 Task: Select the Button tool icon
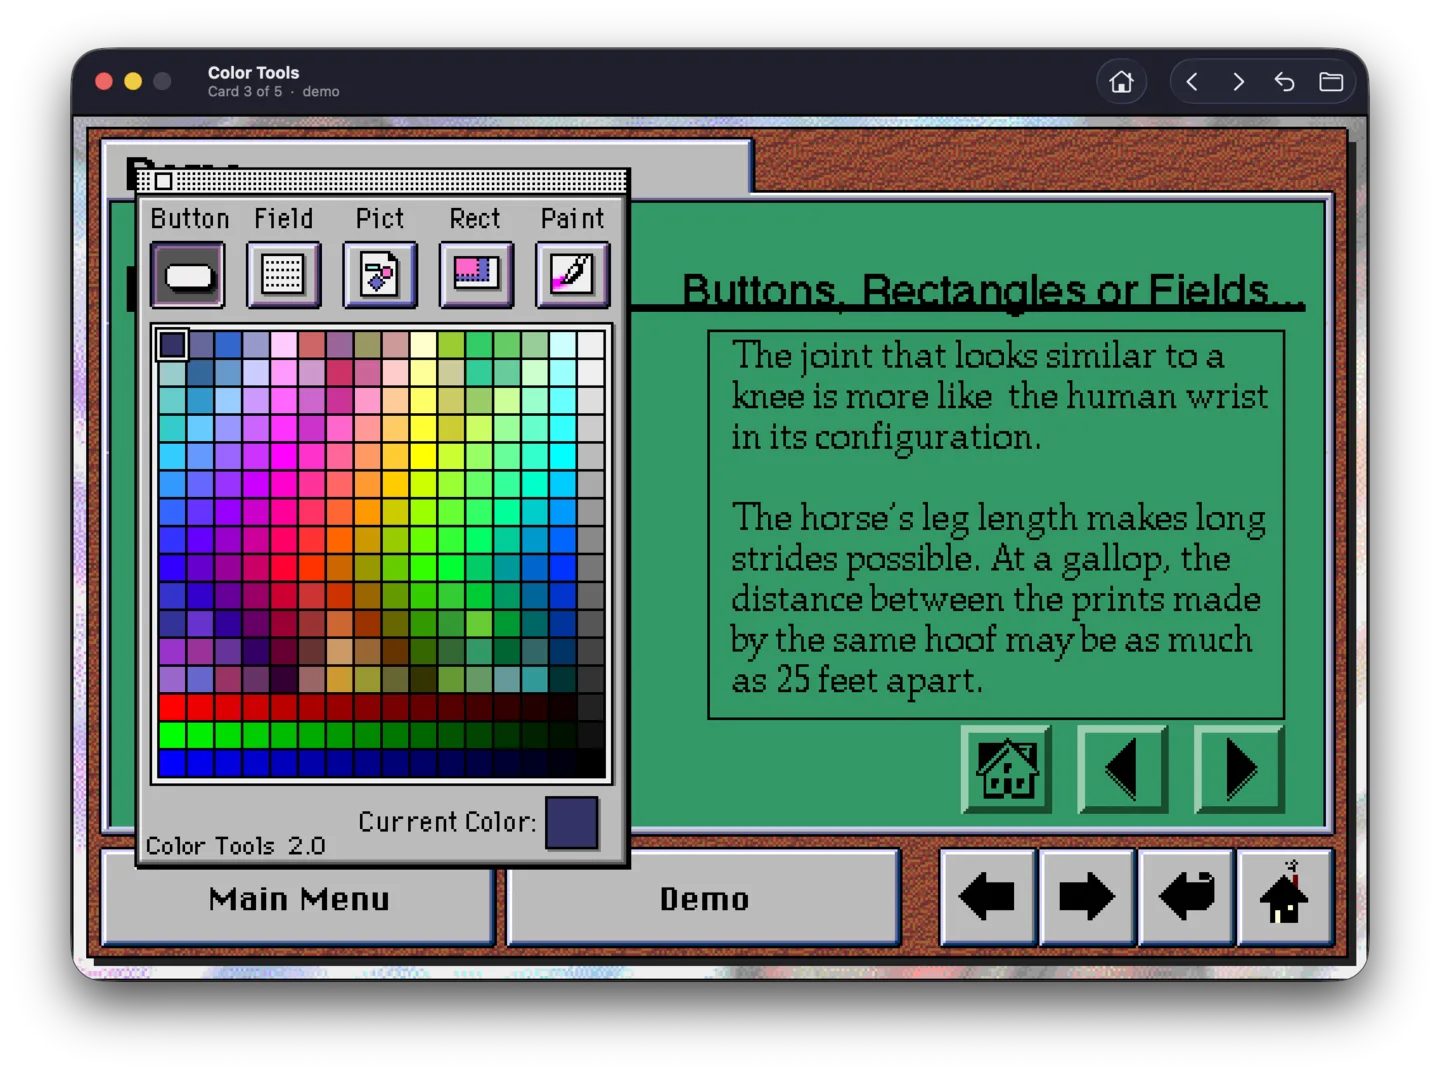188,275
